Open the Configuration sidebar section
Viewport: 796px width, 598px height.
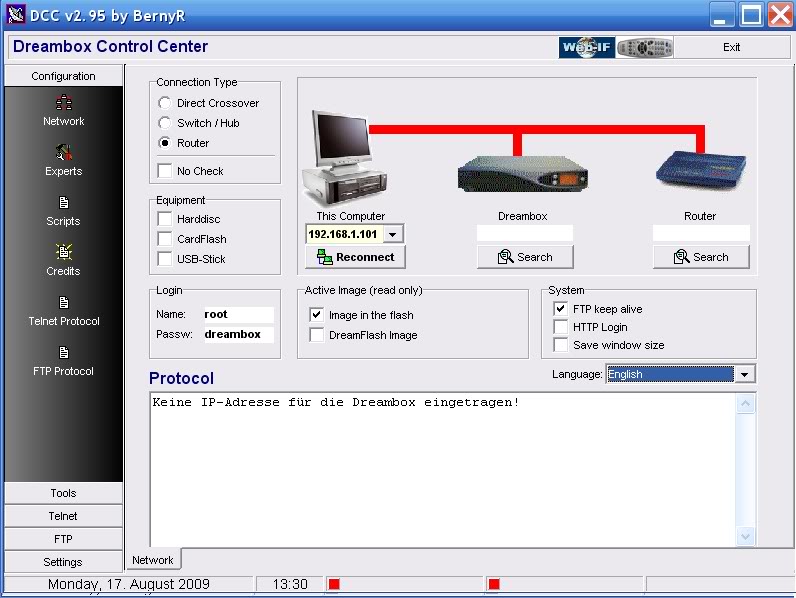(x=63, y=76)
